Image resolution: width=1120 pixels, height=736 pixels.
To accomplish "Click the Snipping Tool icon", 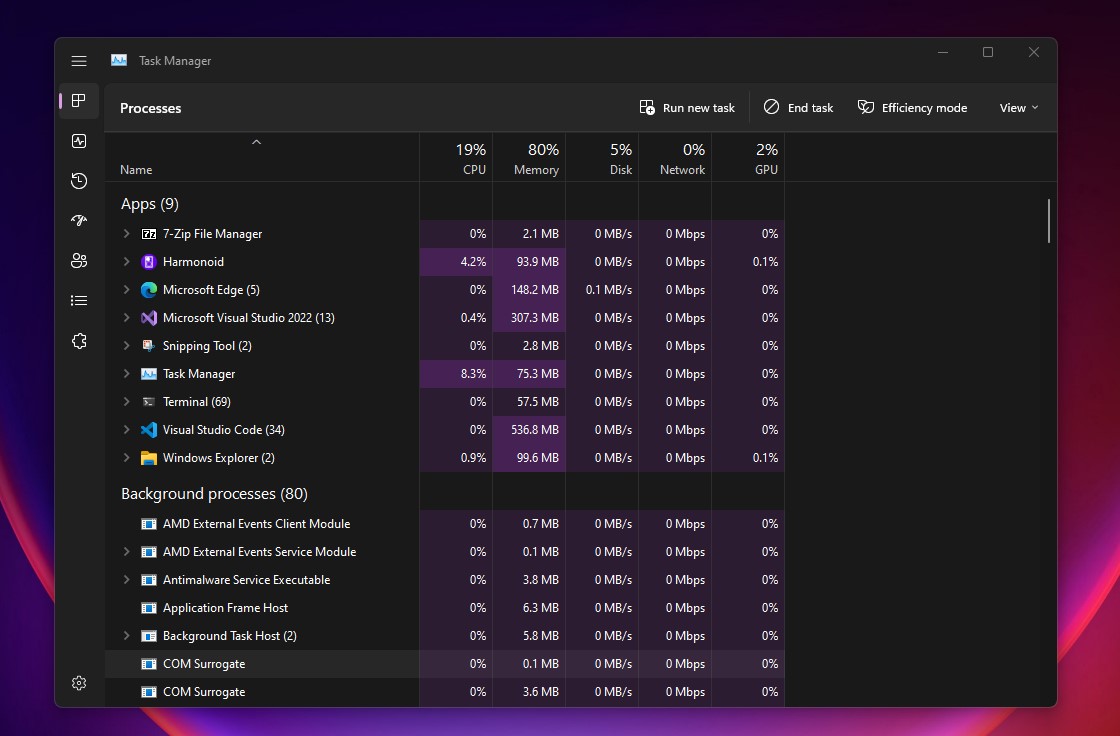I will (149, 346).
